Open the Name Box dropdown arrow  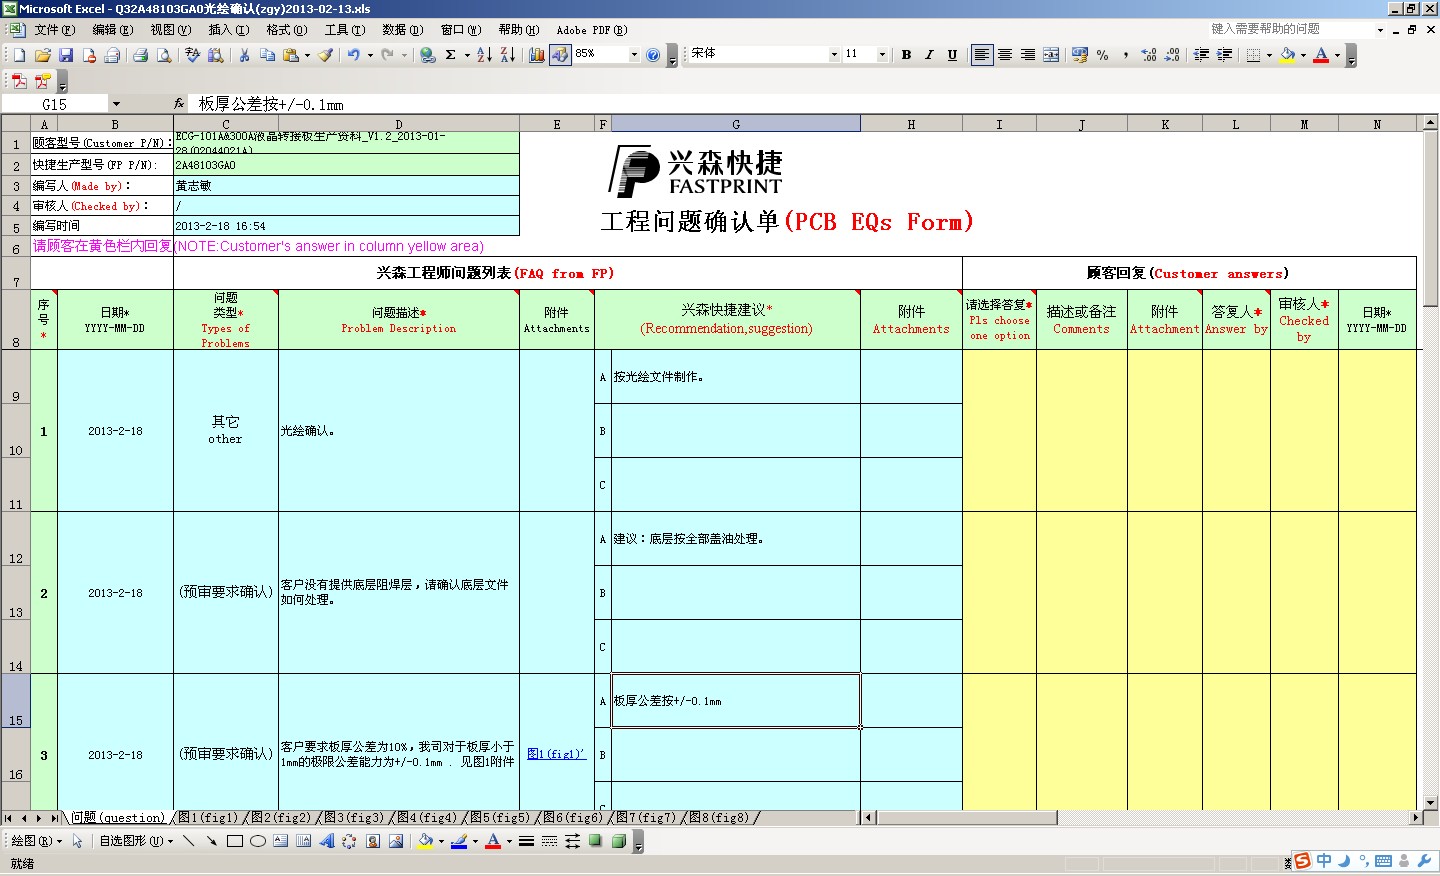click(116, 104)
